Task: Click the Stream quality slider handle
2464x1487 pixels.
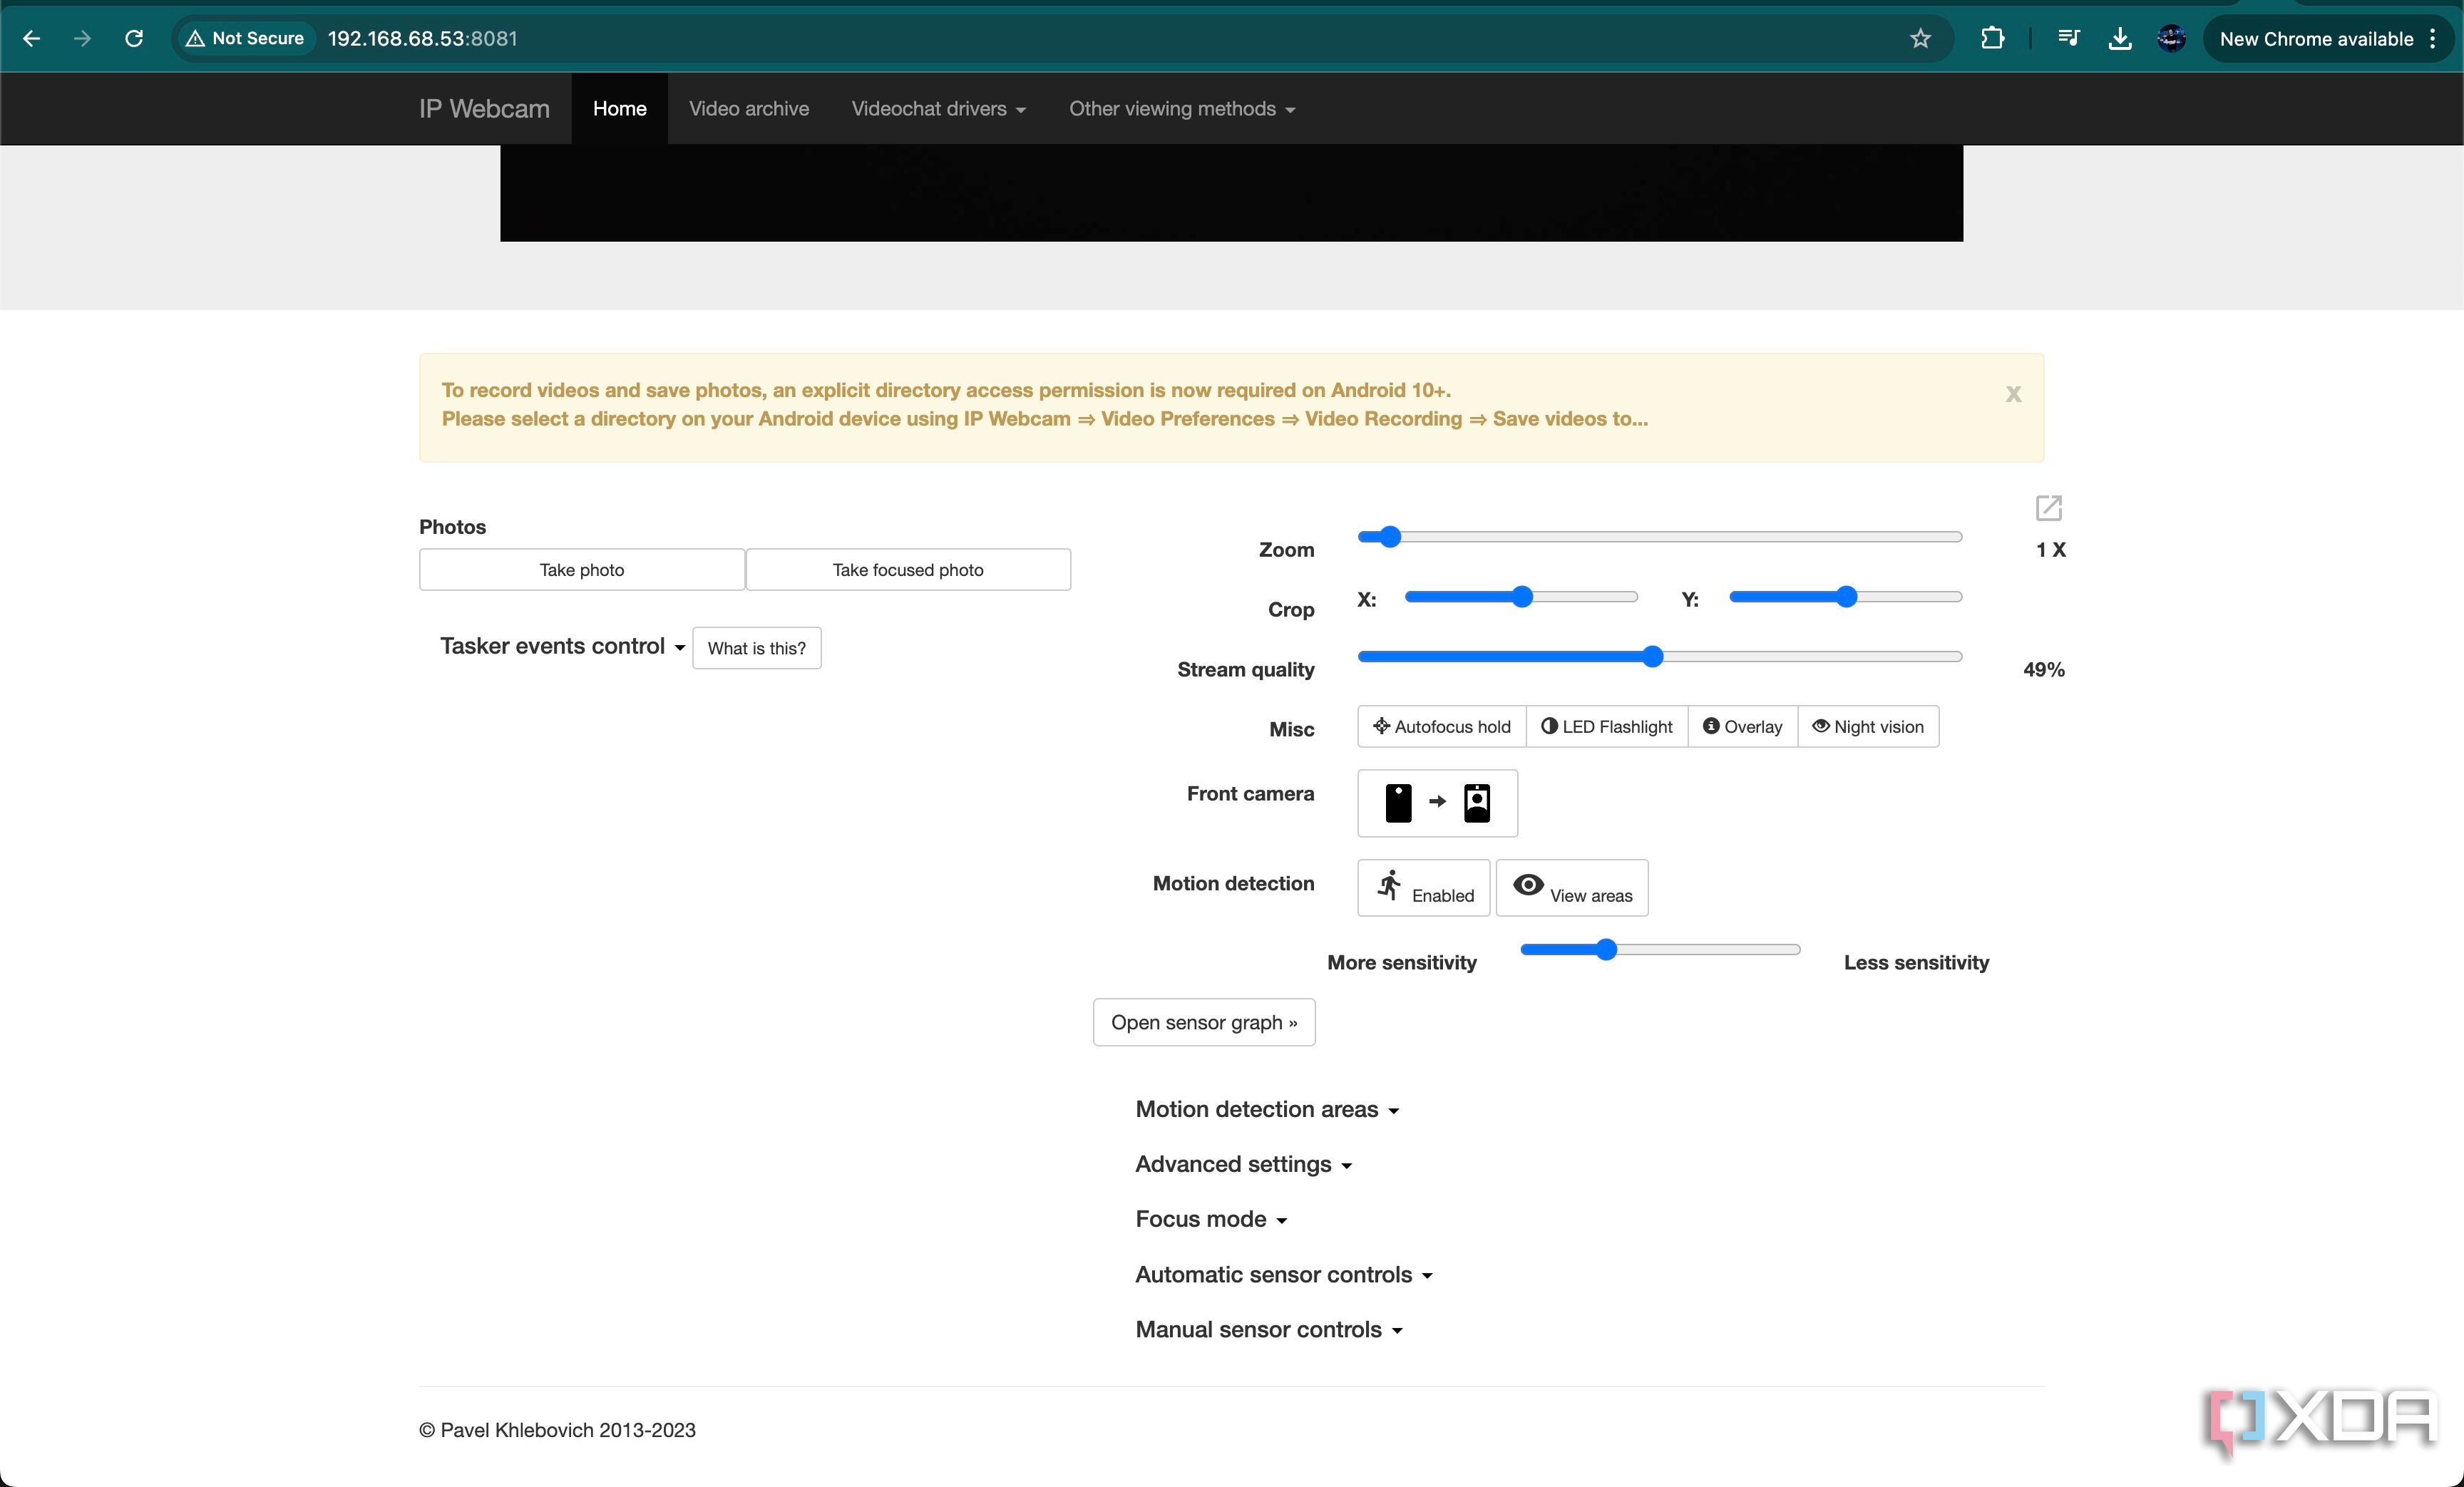Action: coord(1652,657)
